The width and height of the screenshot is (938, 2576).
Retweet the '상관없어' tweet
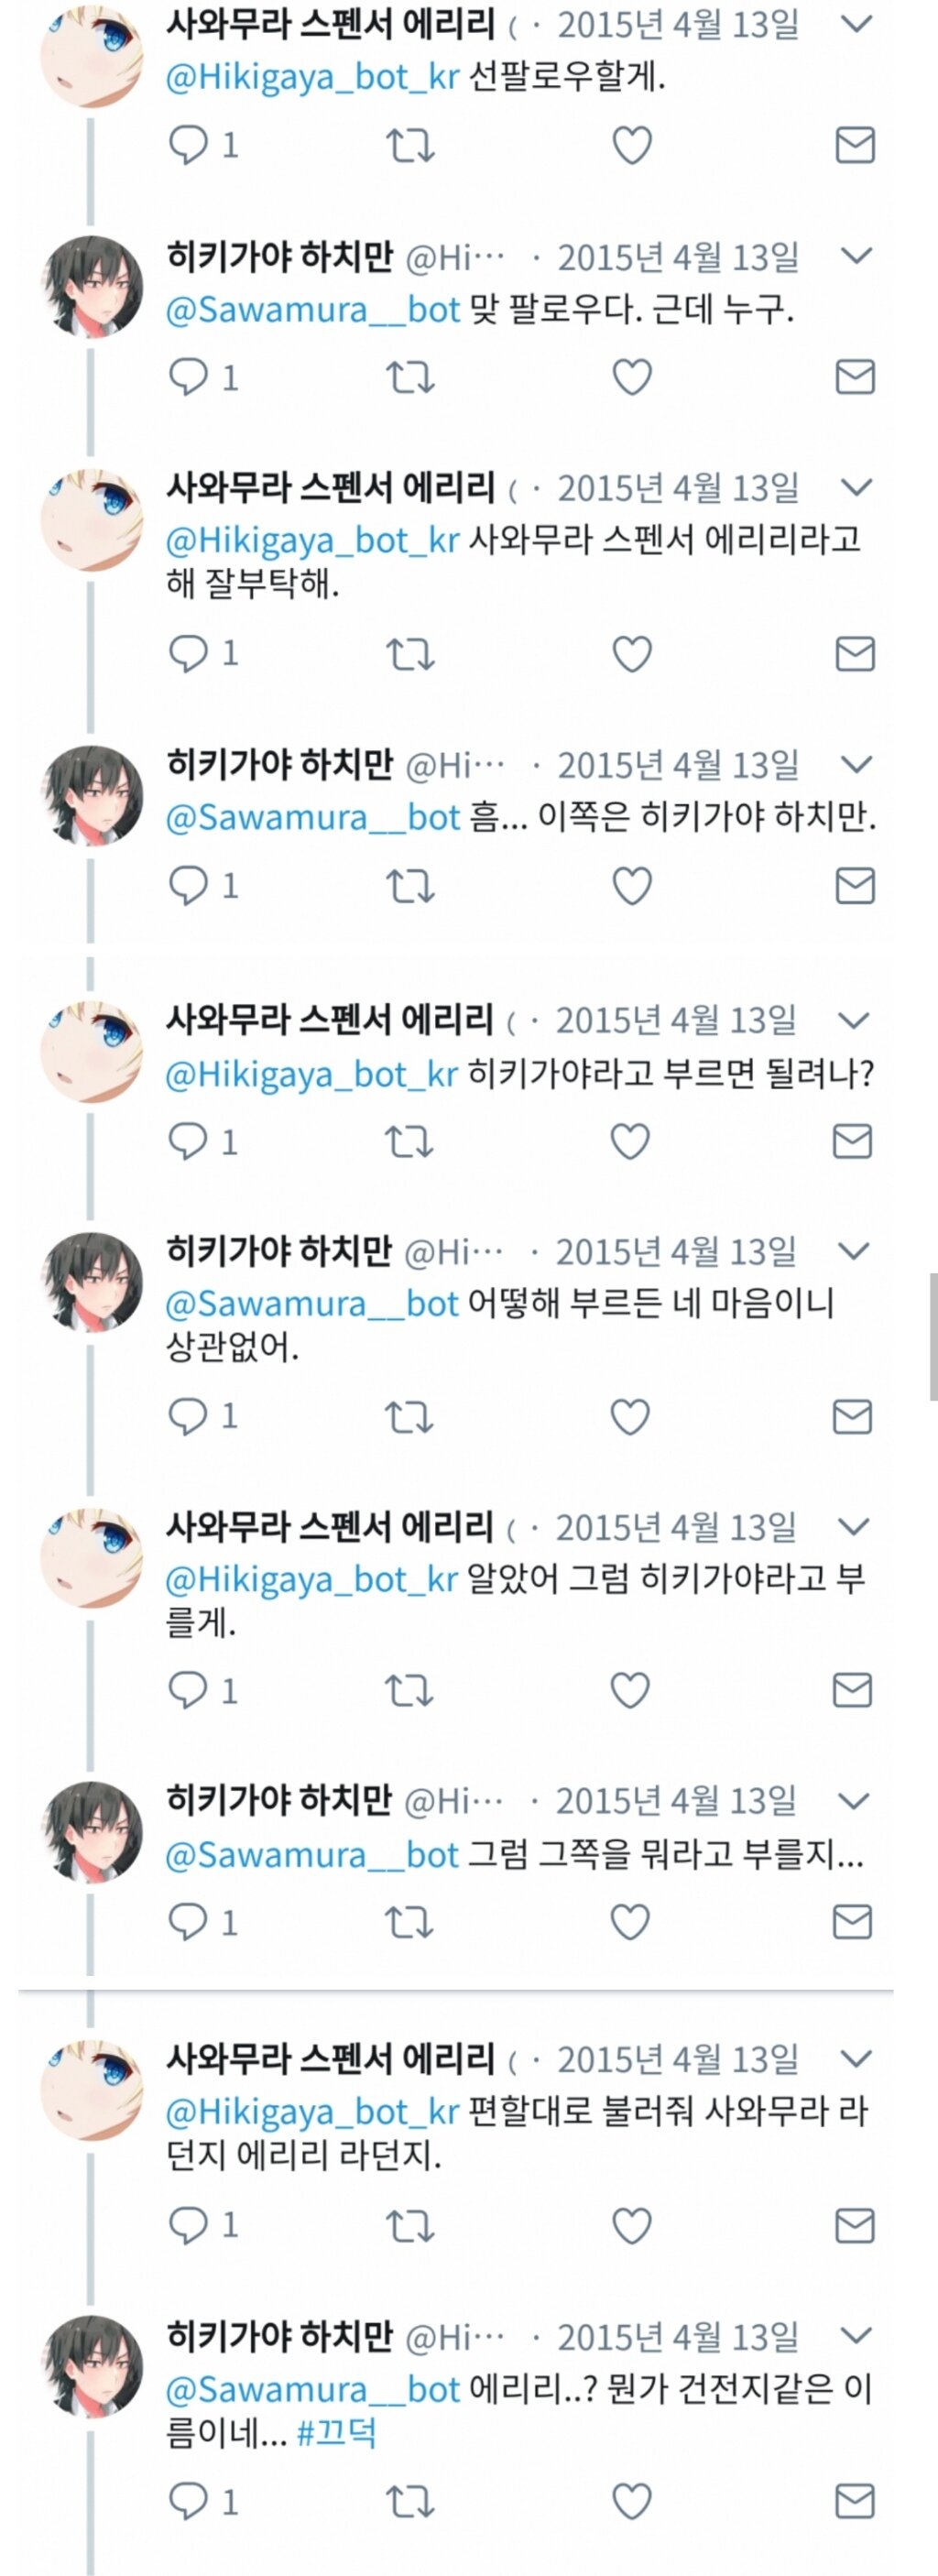point(408,1417)
